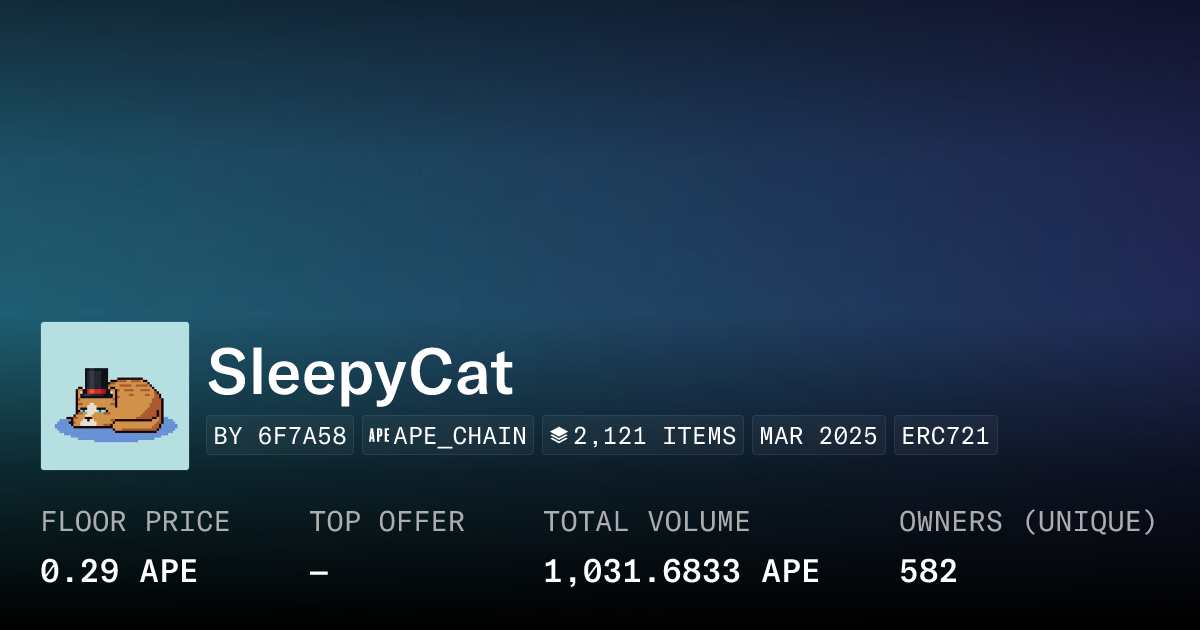
Task: Click the TOTAL VOLUME label
Action: point(647,522)
